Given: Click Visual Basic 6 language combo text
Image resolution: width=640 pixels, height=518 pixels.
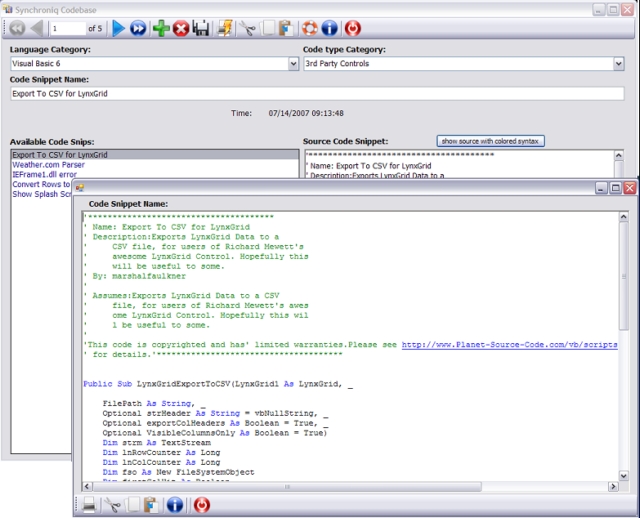Looking at the screenshot, I should 36,64.
